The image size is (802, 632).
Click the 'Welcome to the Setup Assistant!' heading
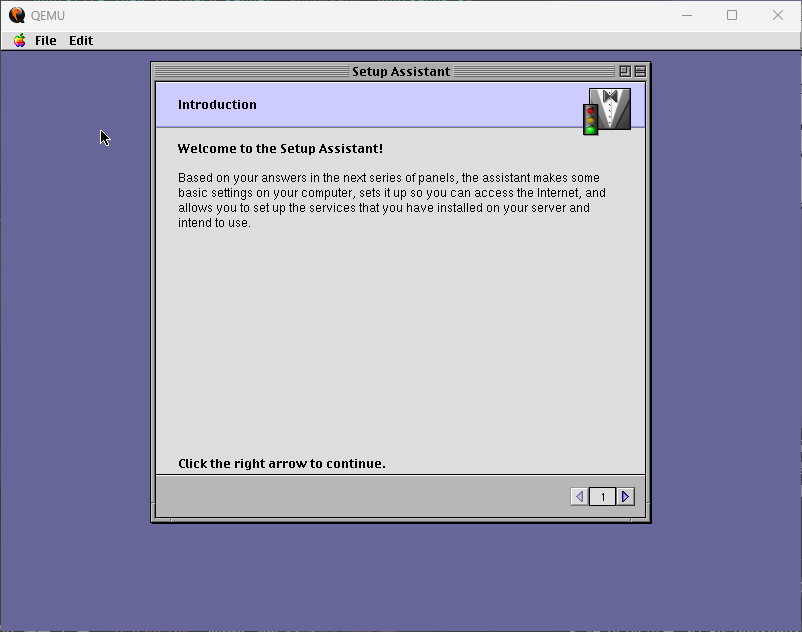[280, 149]
